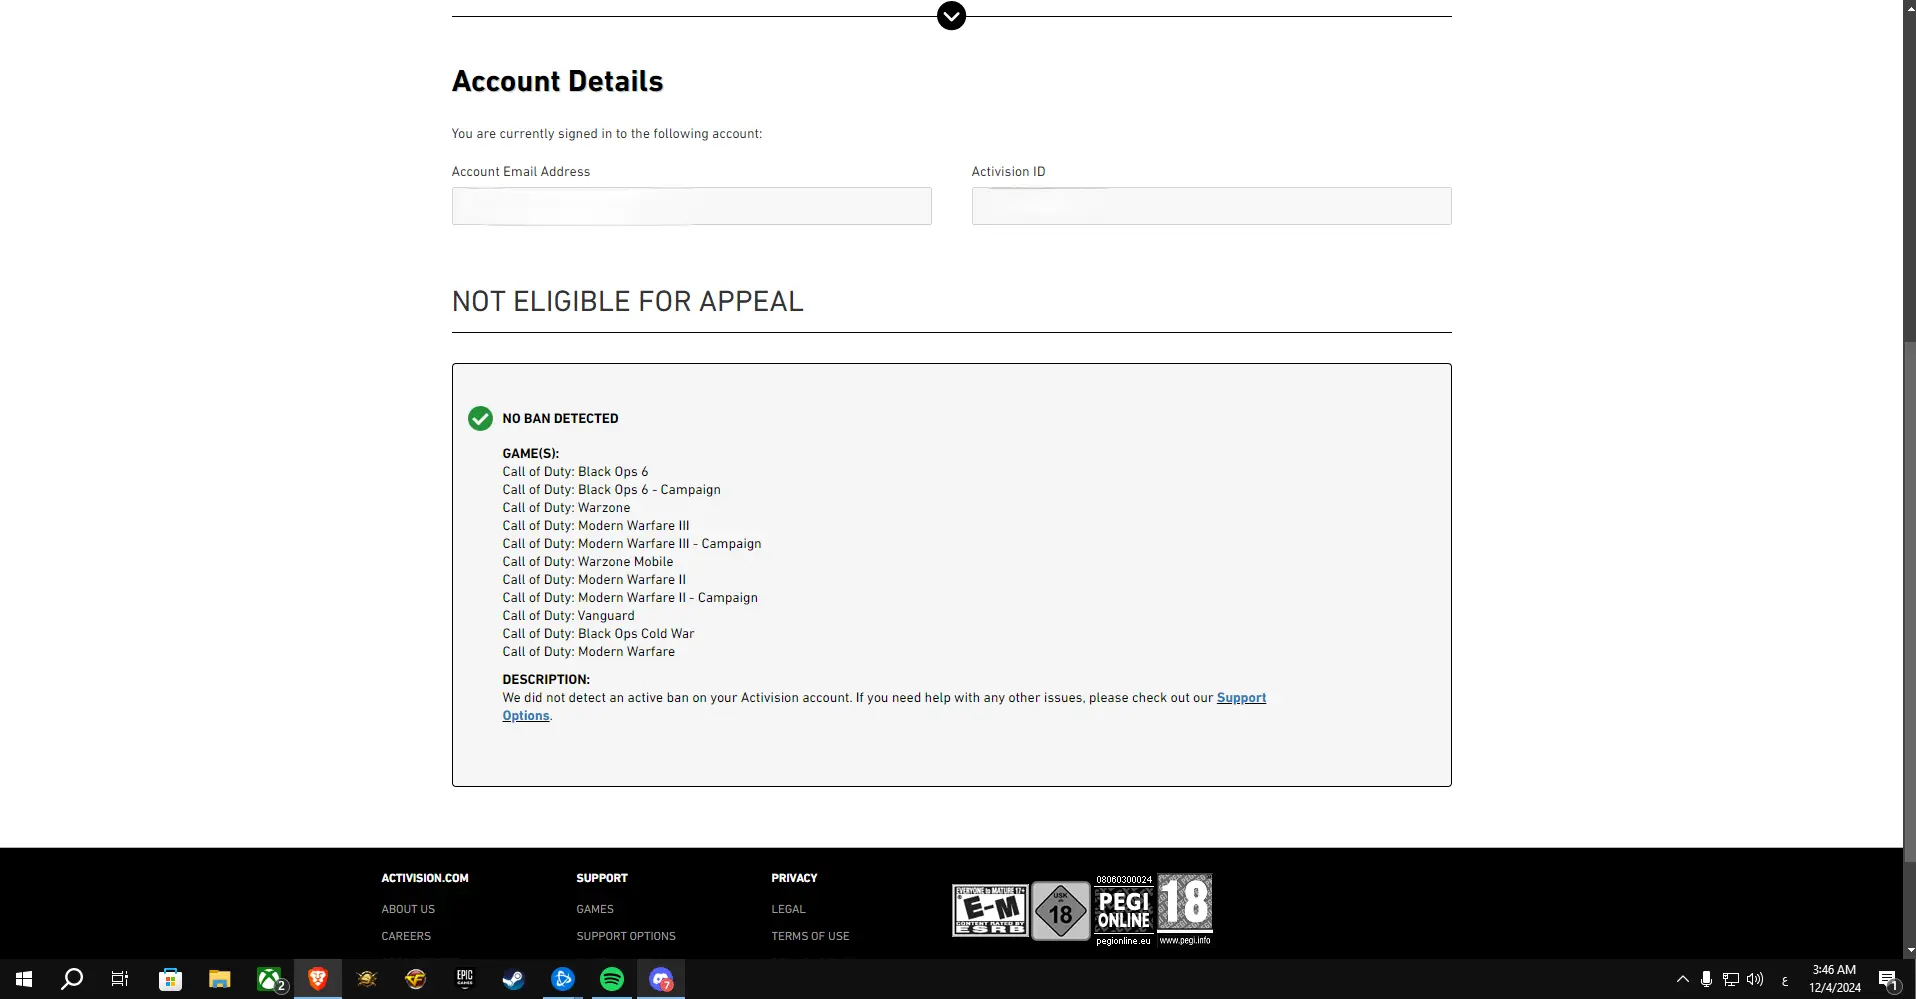Open Discord from the taskbar
Viewport: 1916px width, 999px height.
point(661,979)
